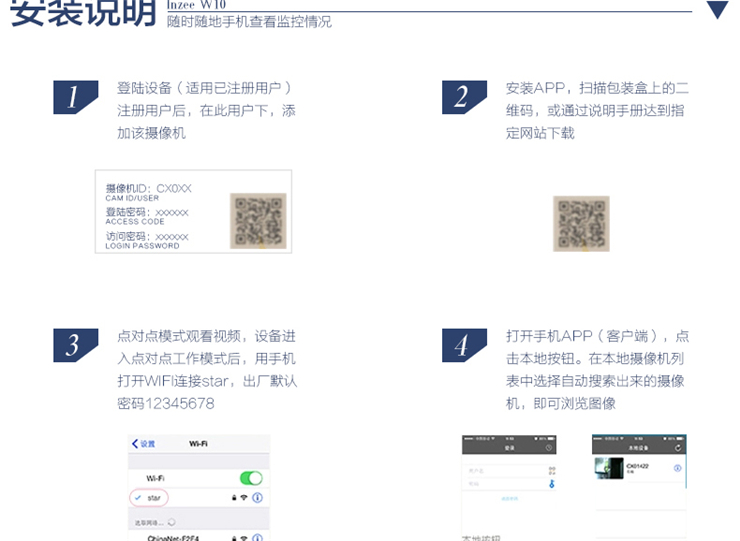Click the step 2 number badge

click(463, 97)
